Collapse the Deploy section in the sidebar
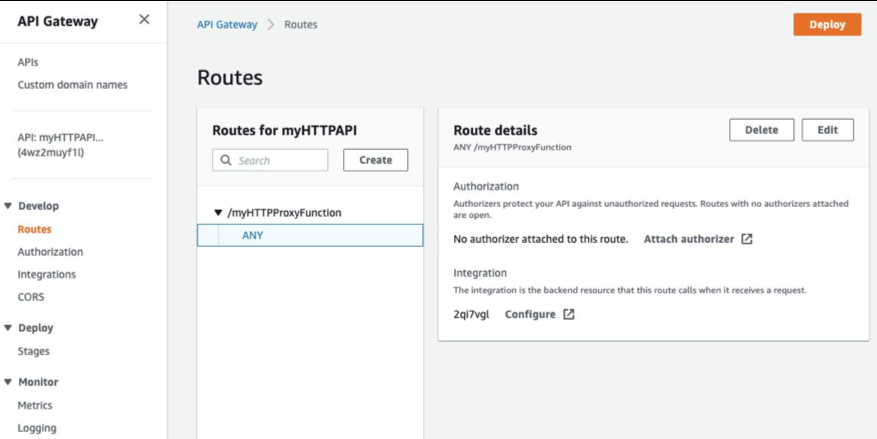 click(9, 328)
